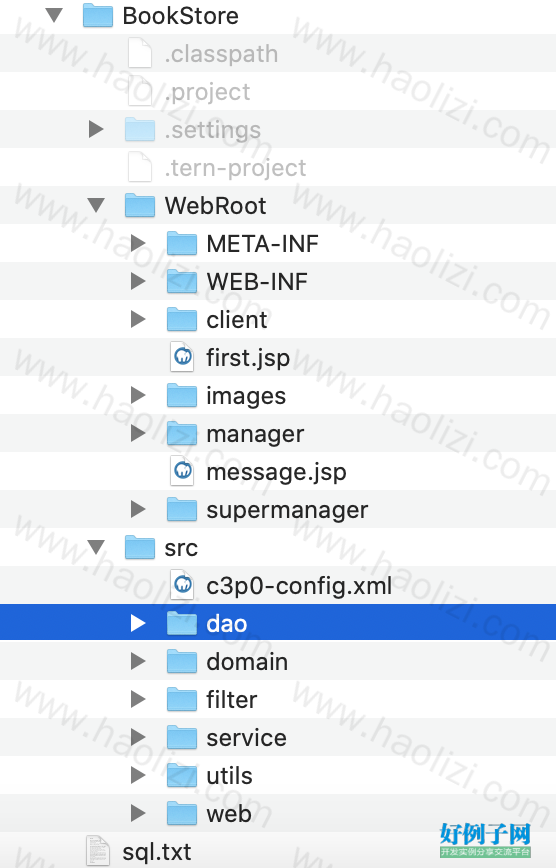Image resolution: width=556 pixels, height=868 pixels.
Task: Click the images folder icon
Action: point(182,395)
